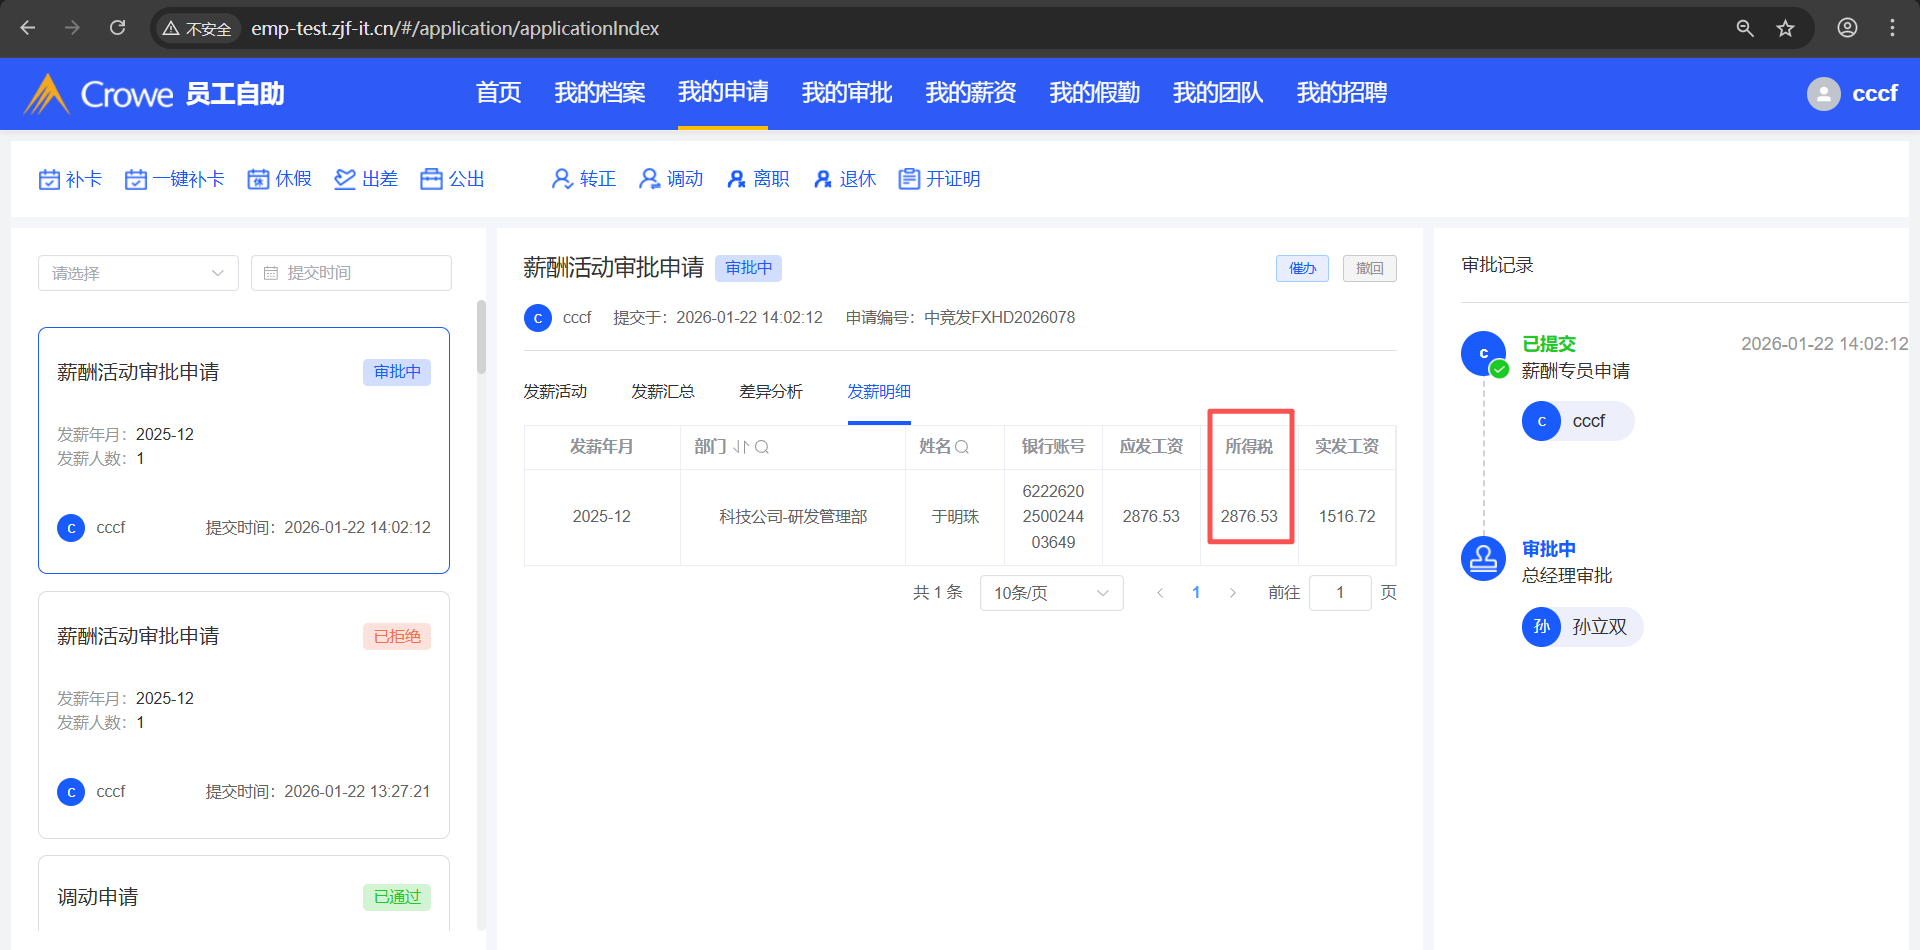The height and width of the screenshot is (950, 1920).
Task: Expand the 10条/页 page size dropdown
Action: coord(1051,593)
